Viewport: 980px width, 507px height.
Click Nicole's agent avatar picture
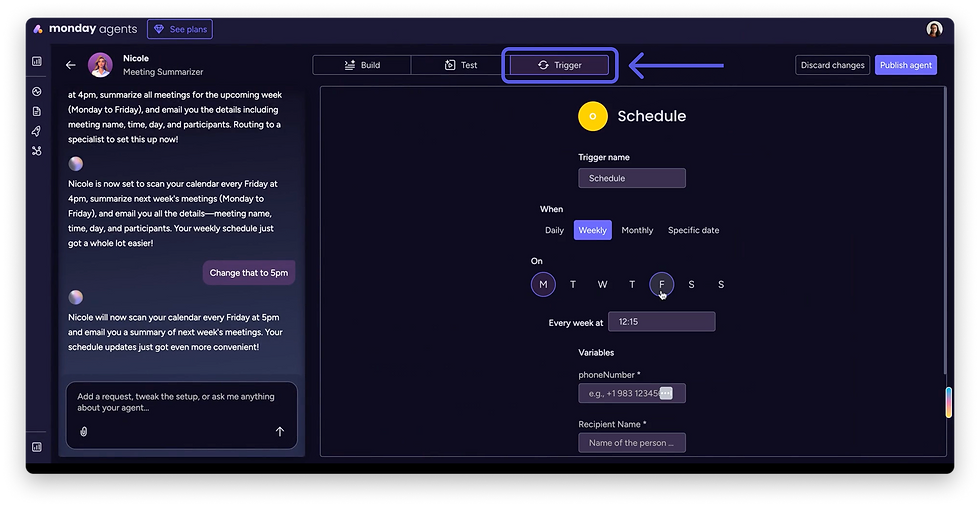(x=100, y=65)
